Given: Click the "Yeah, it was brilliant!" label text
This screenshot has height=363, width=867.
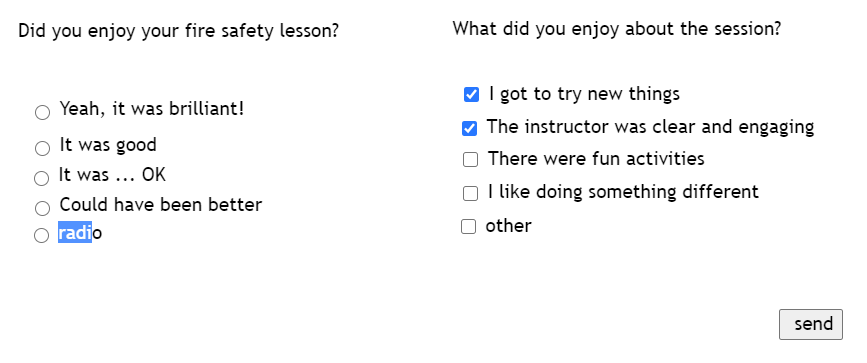Looking at the screenshot, I should tap(152, 108).
